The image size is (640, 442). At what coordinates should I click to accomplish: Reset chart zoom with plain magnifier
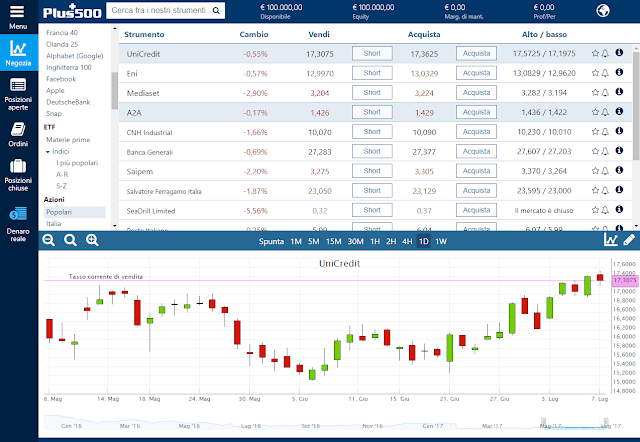[x=70, y=240]
